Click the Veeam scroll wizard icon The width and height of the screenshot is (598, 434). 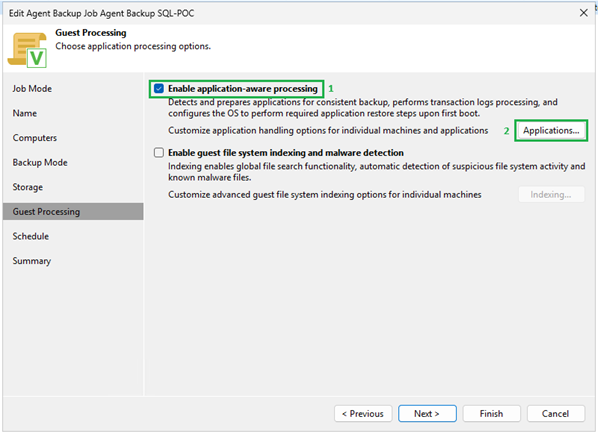(27, 50)
